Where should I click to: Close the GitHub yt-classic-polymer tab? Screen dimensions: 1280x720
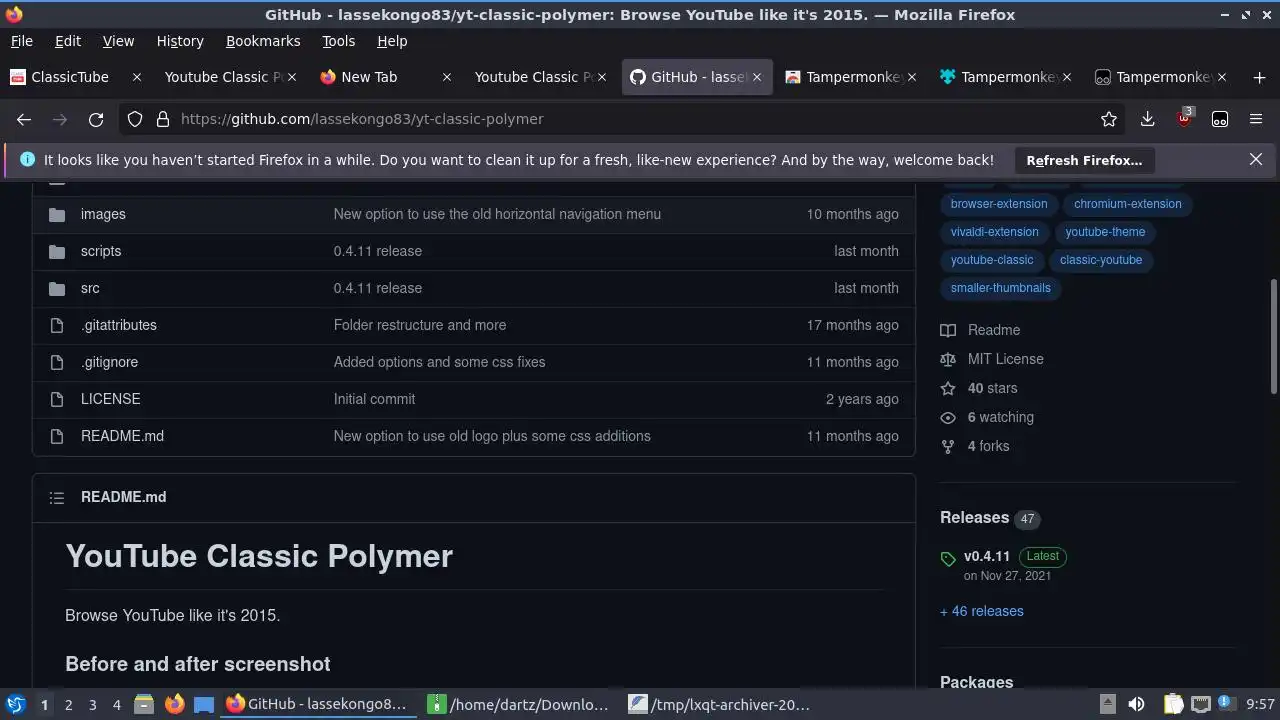(757, 77)
